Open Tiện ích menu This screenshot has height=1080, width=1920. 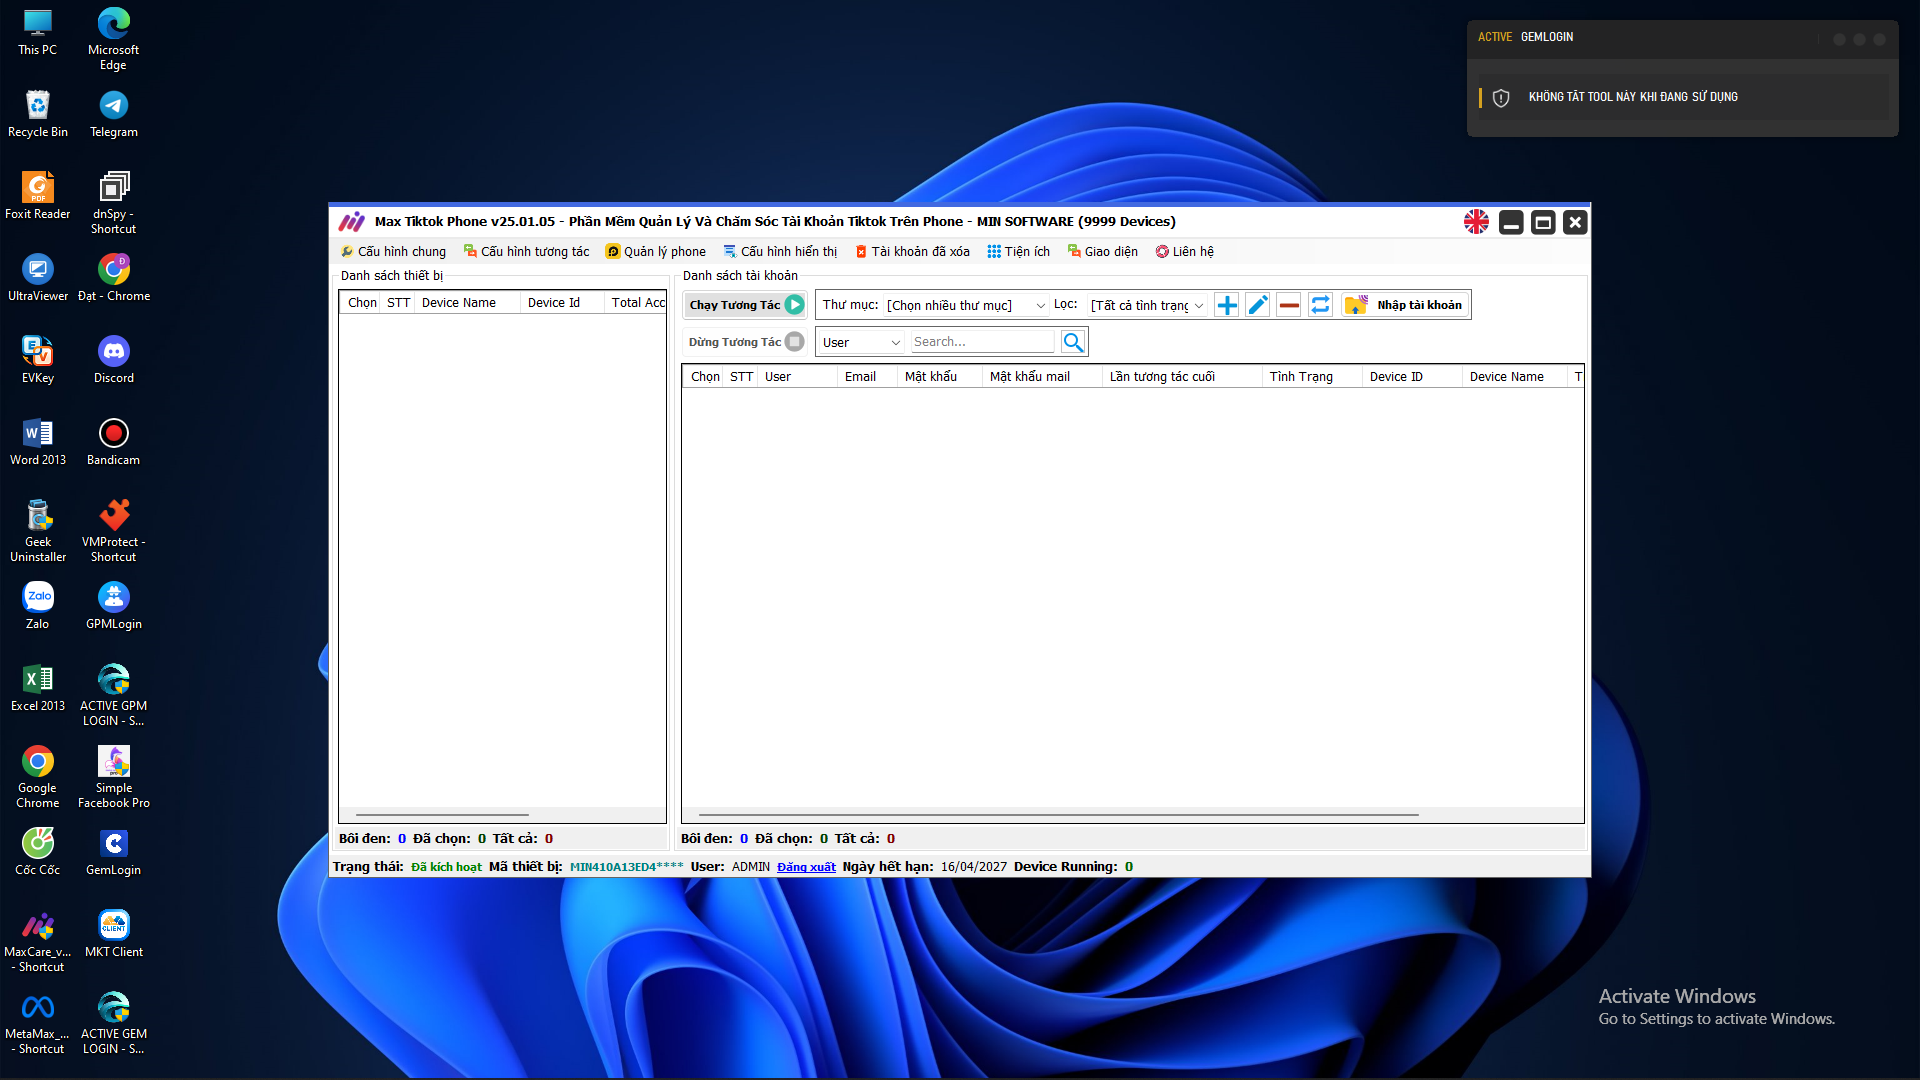pyautogui.click(x=1019, y=252)
